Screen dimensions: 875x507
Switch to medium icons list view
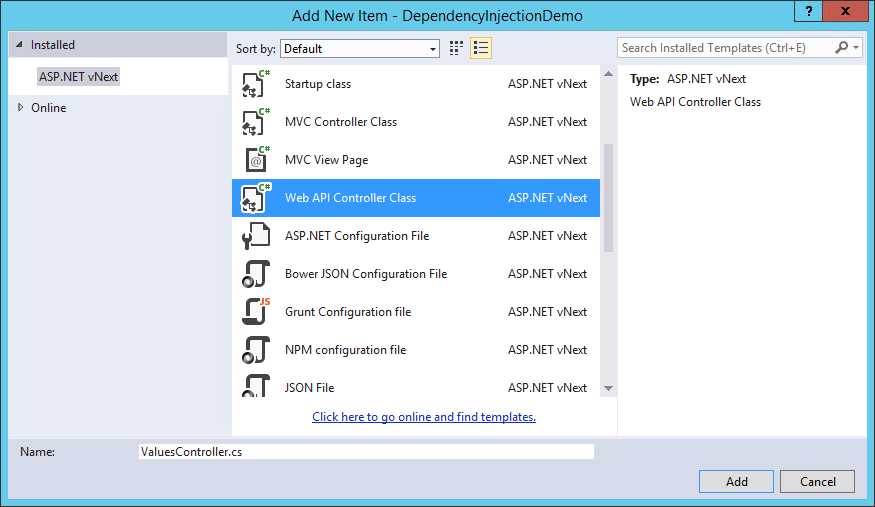[x=480, y=48]
